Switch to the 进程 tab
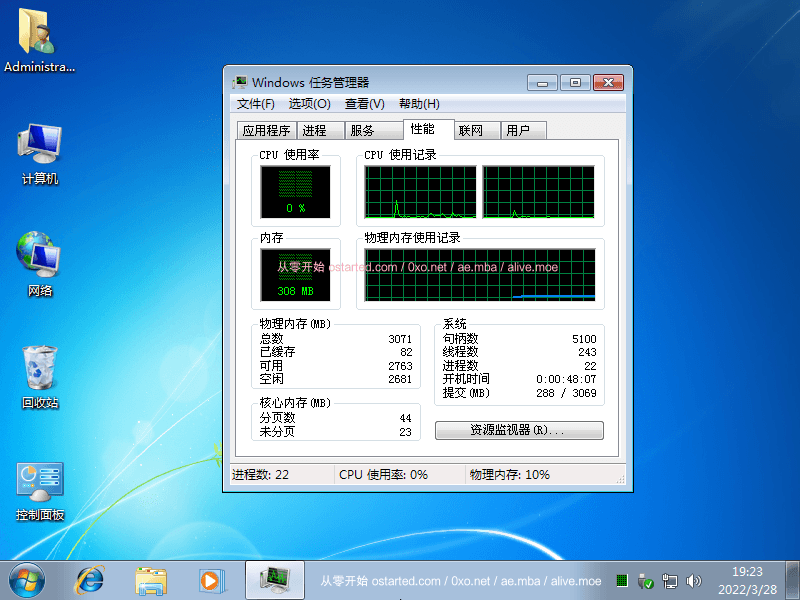800x600 pixels. 321,131
